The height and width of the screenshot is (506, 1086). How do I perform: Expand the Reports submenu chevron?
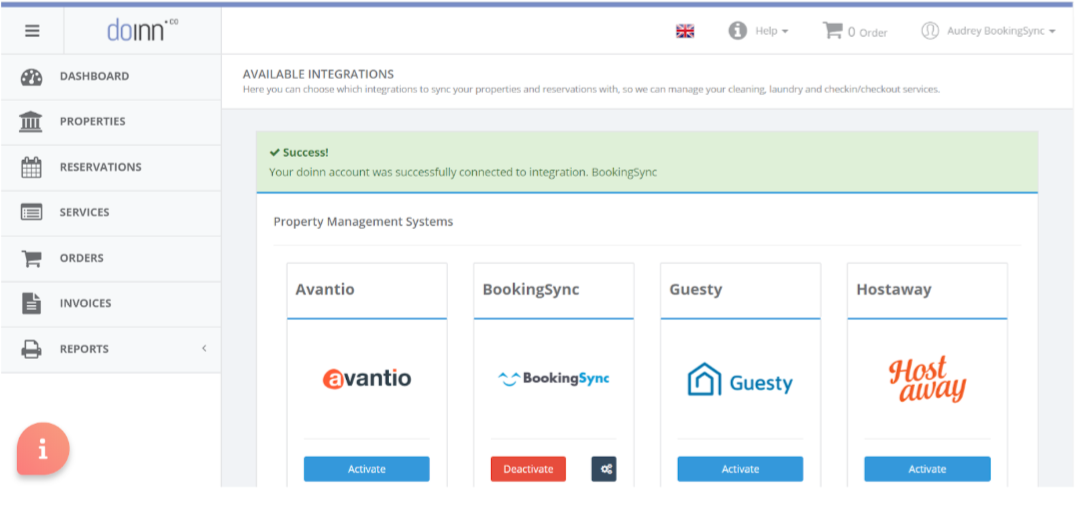pos(204,348)
